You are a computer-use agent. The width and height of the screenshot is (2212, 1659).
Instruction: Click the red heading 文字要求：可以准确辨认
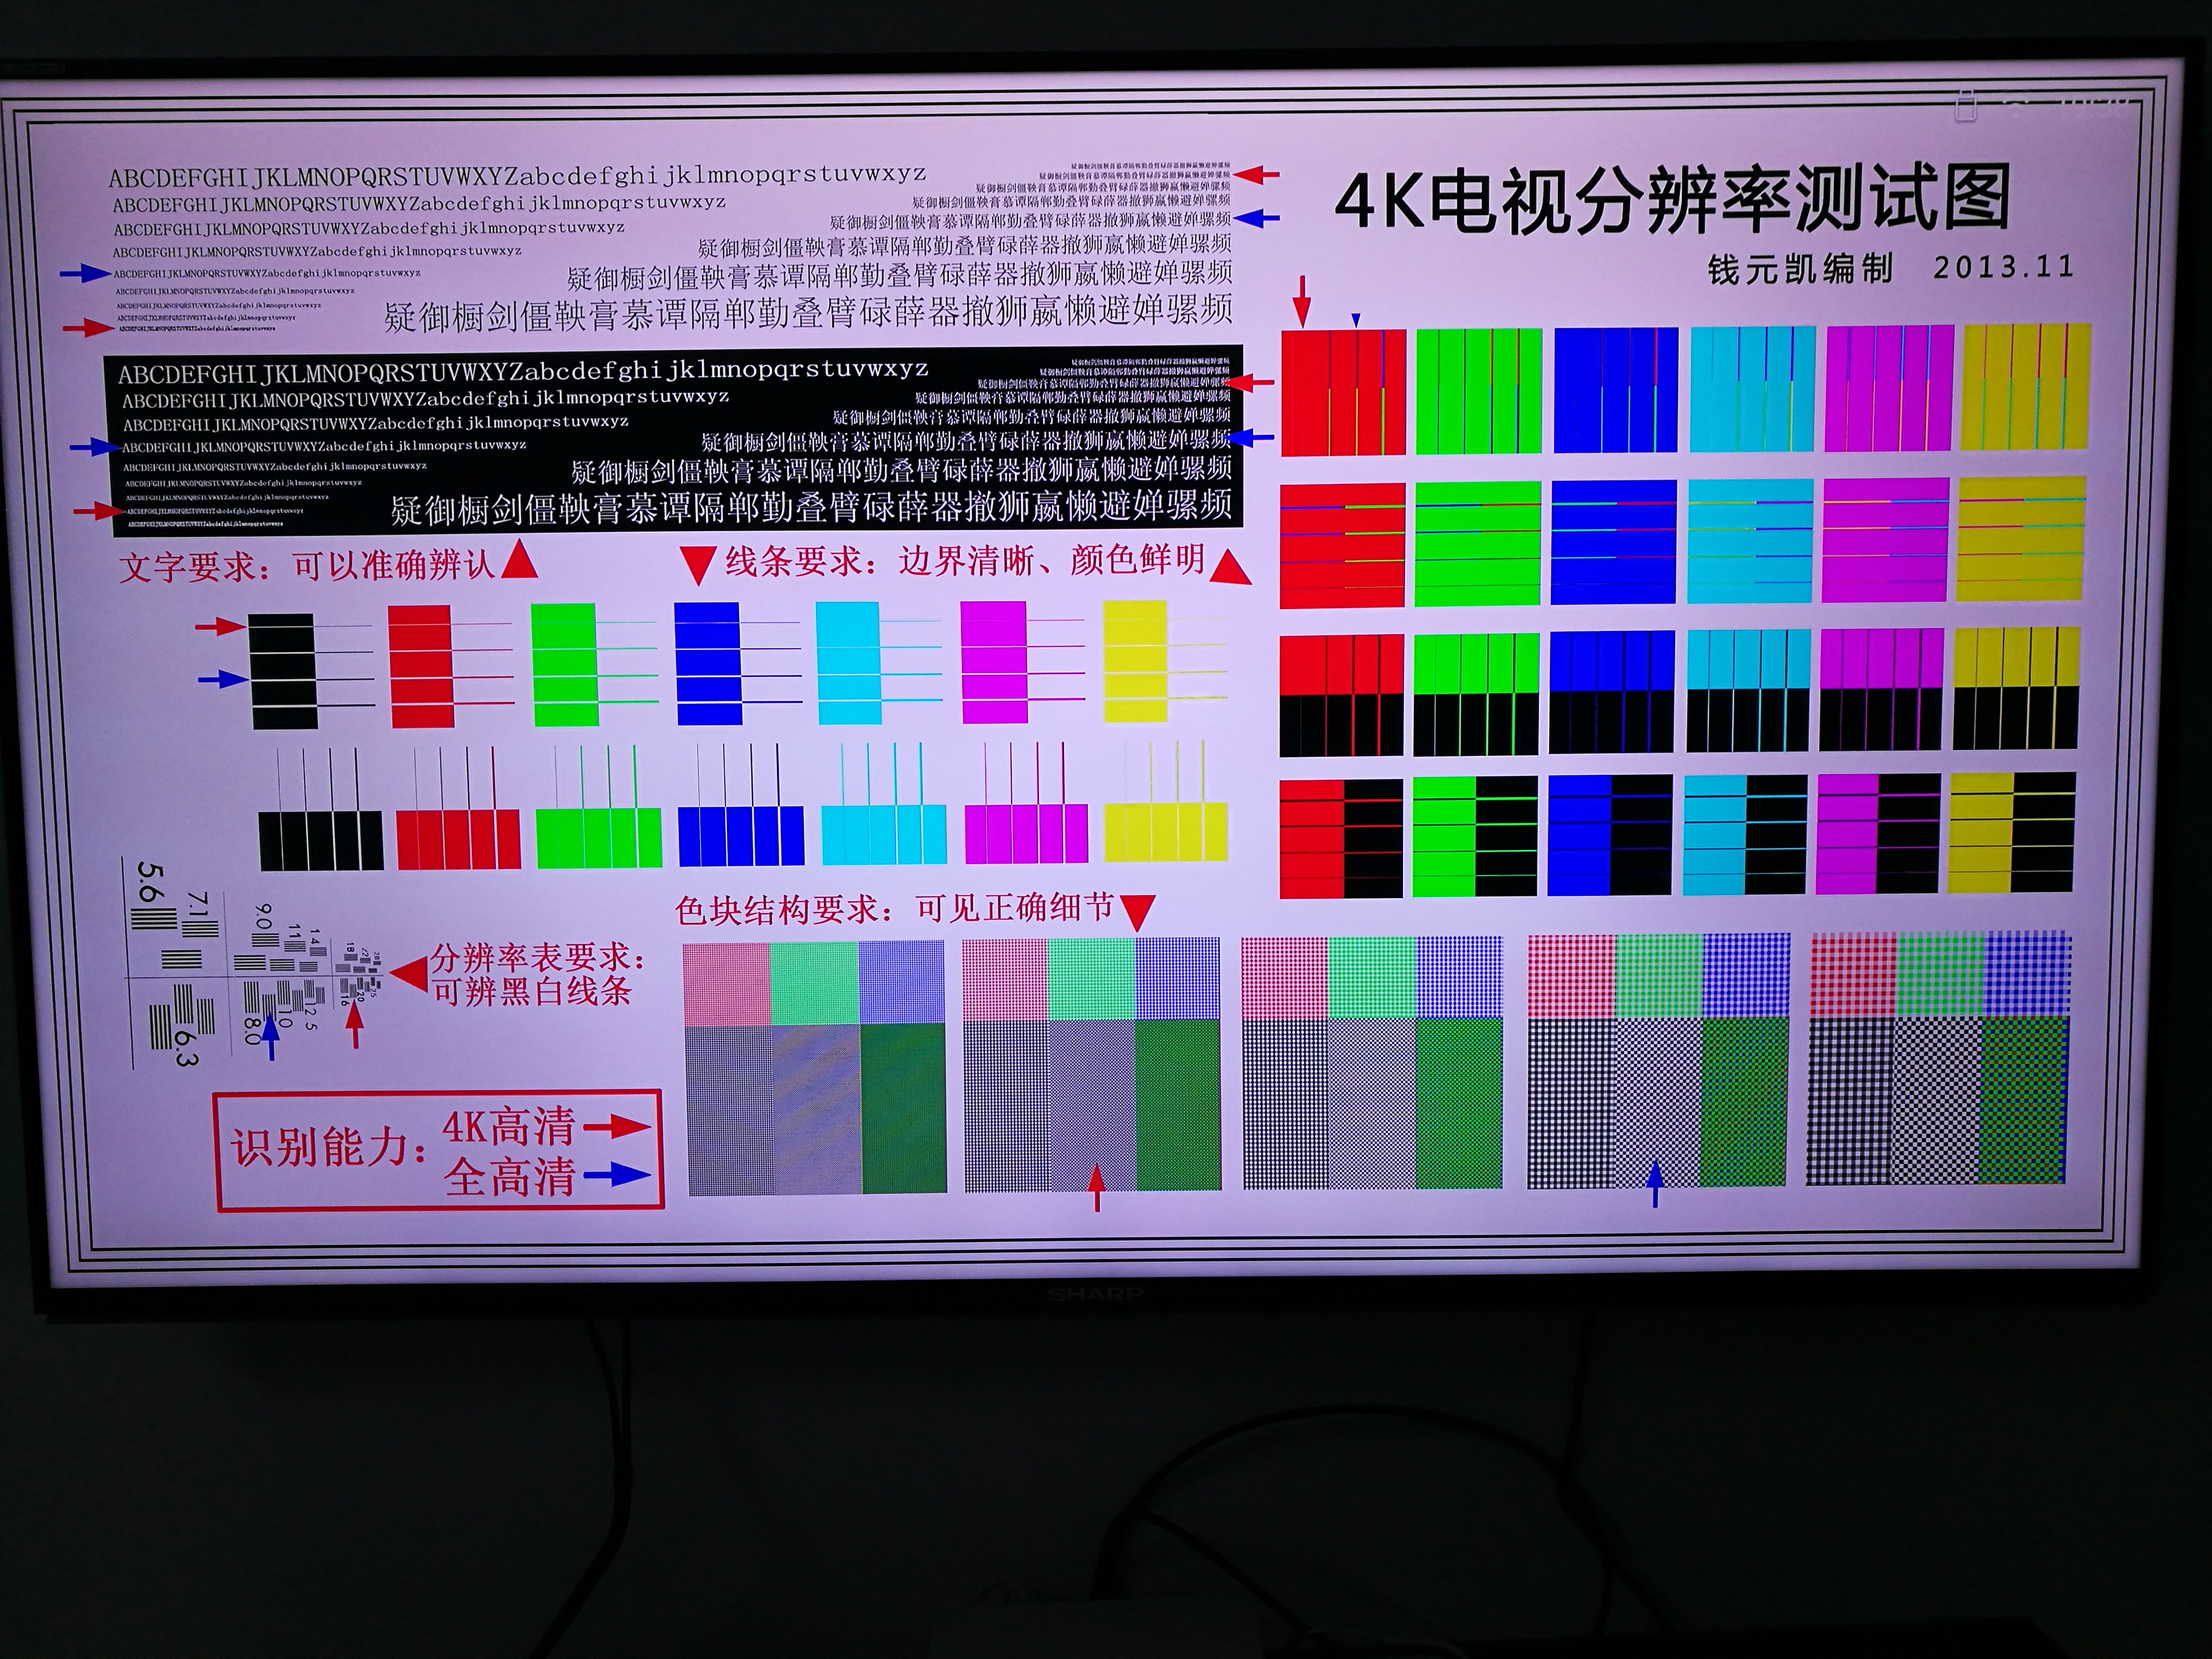click(307, 566)
